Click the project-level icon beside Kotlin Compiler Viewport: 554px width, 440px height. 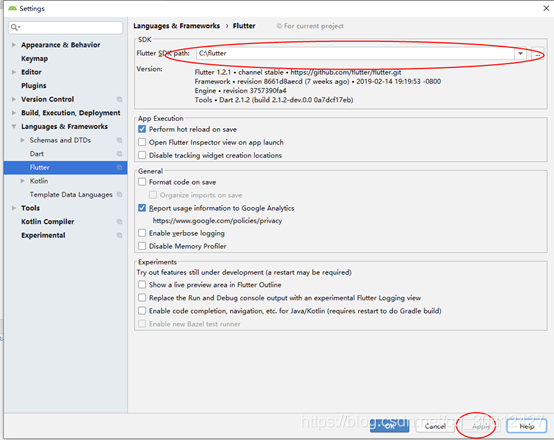coord(119,222)
